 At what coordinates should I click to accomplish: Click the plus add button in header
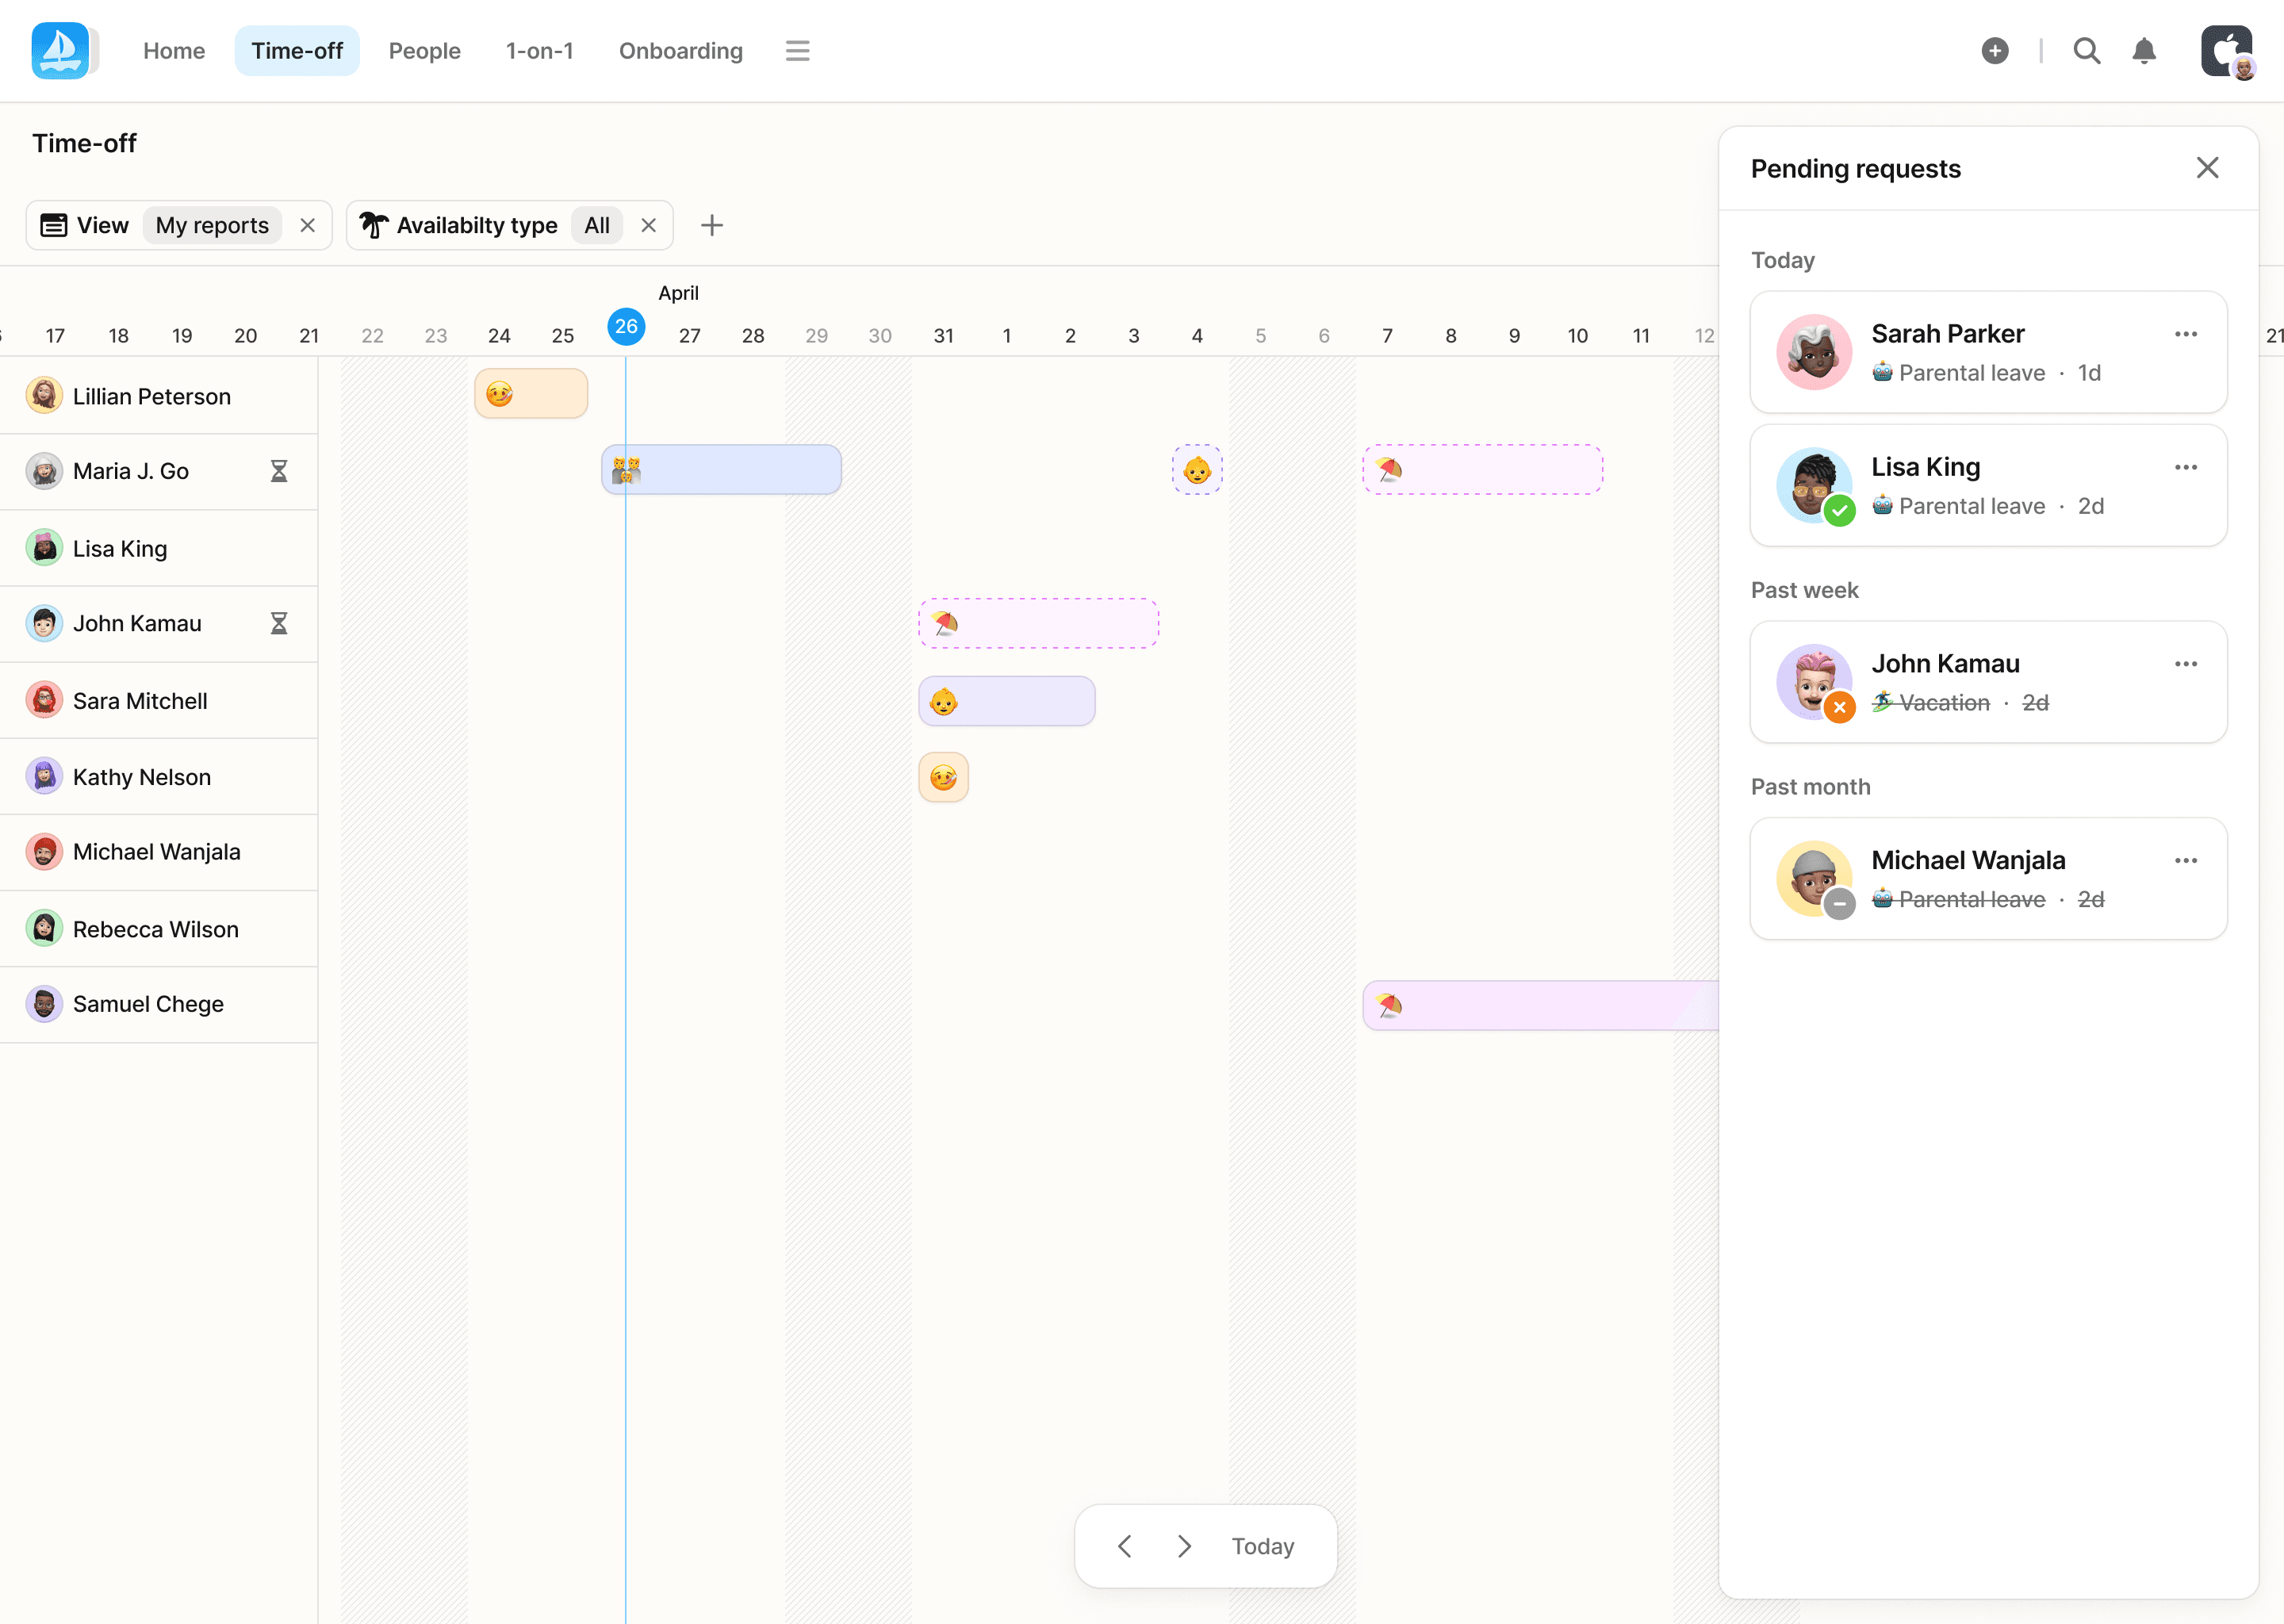1994,51
